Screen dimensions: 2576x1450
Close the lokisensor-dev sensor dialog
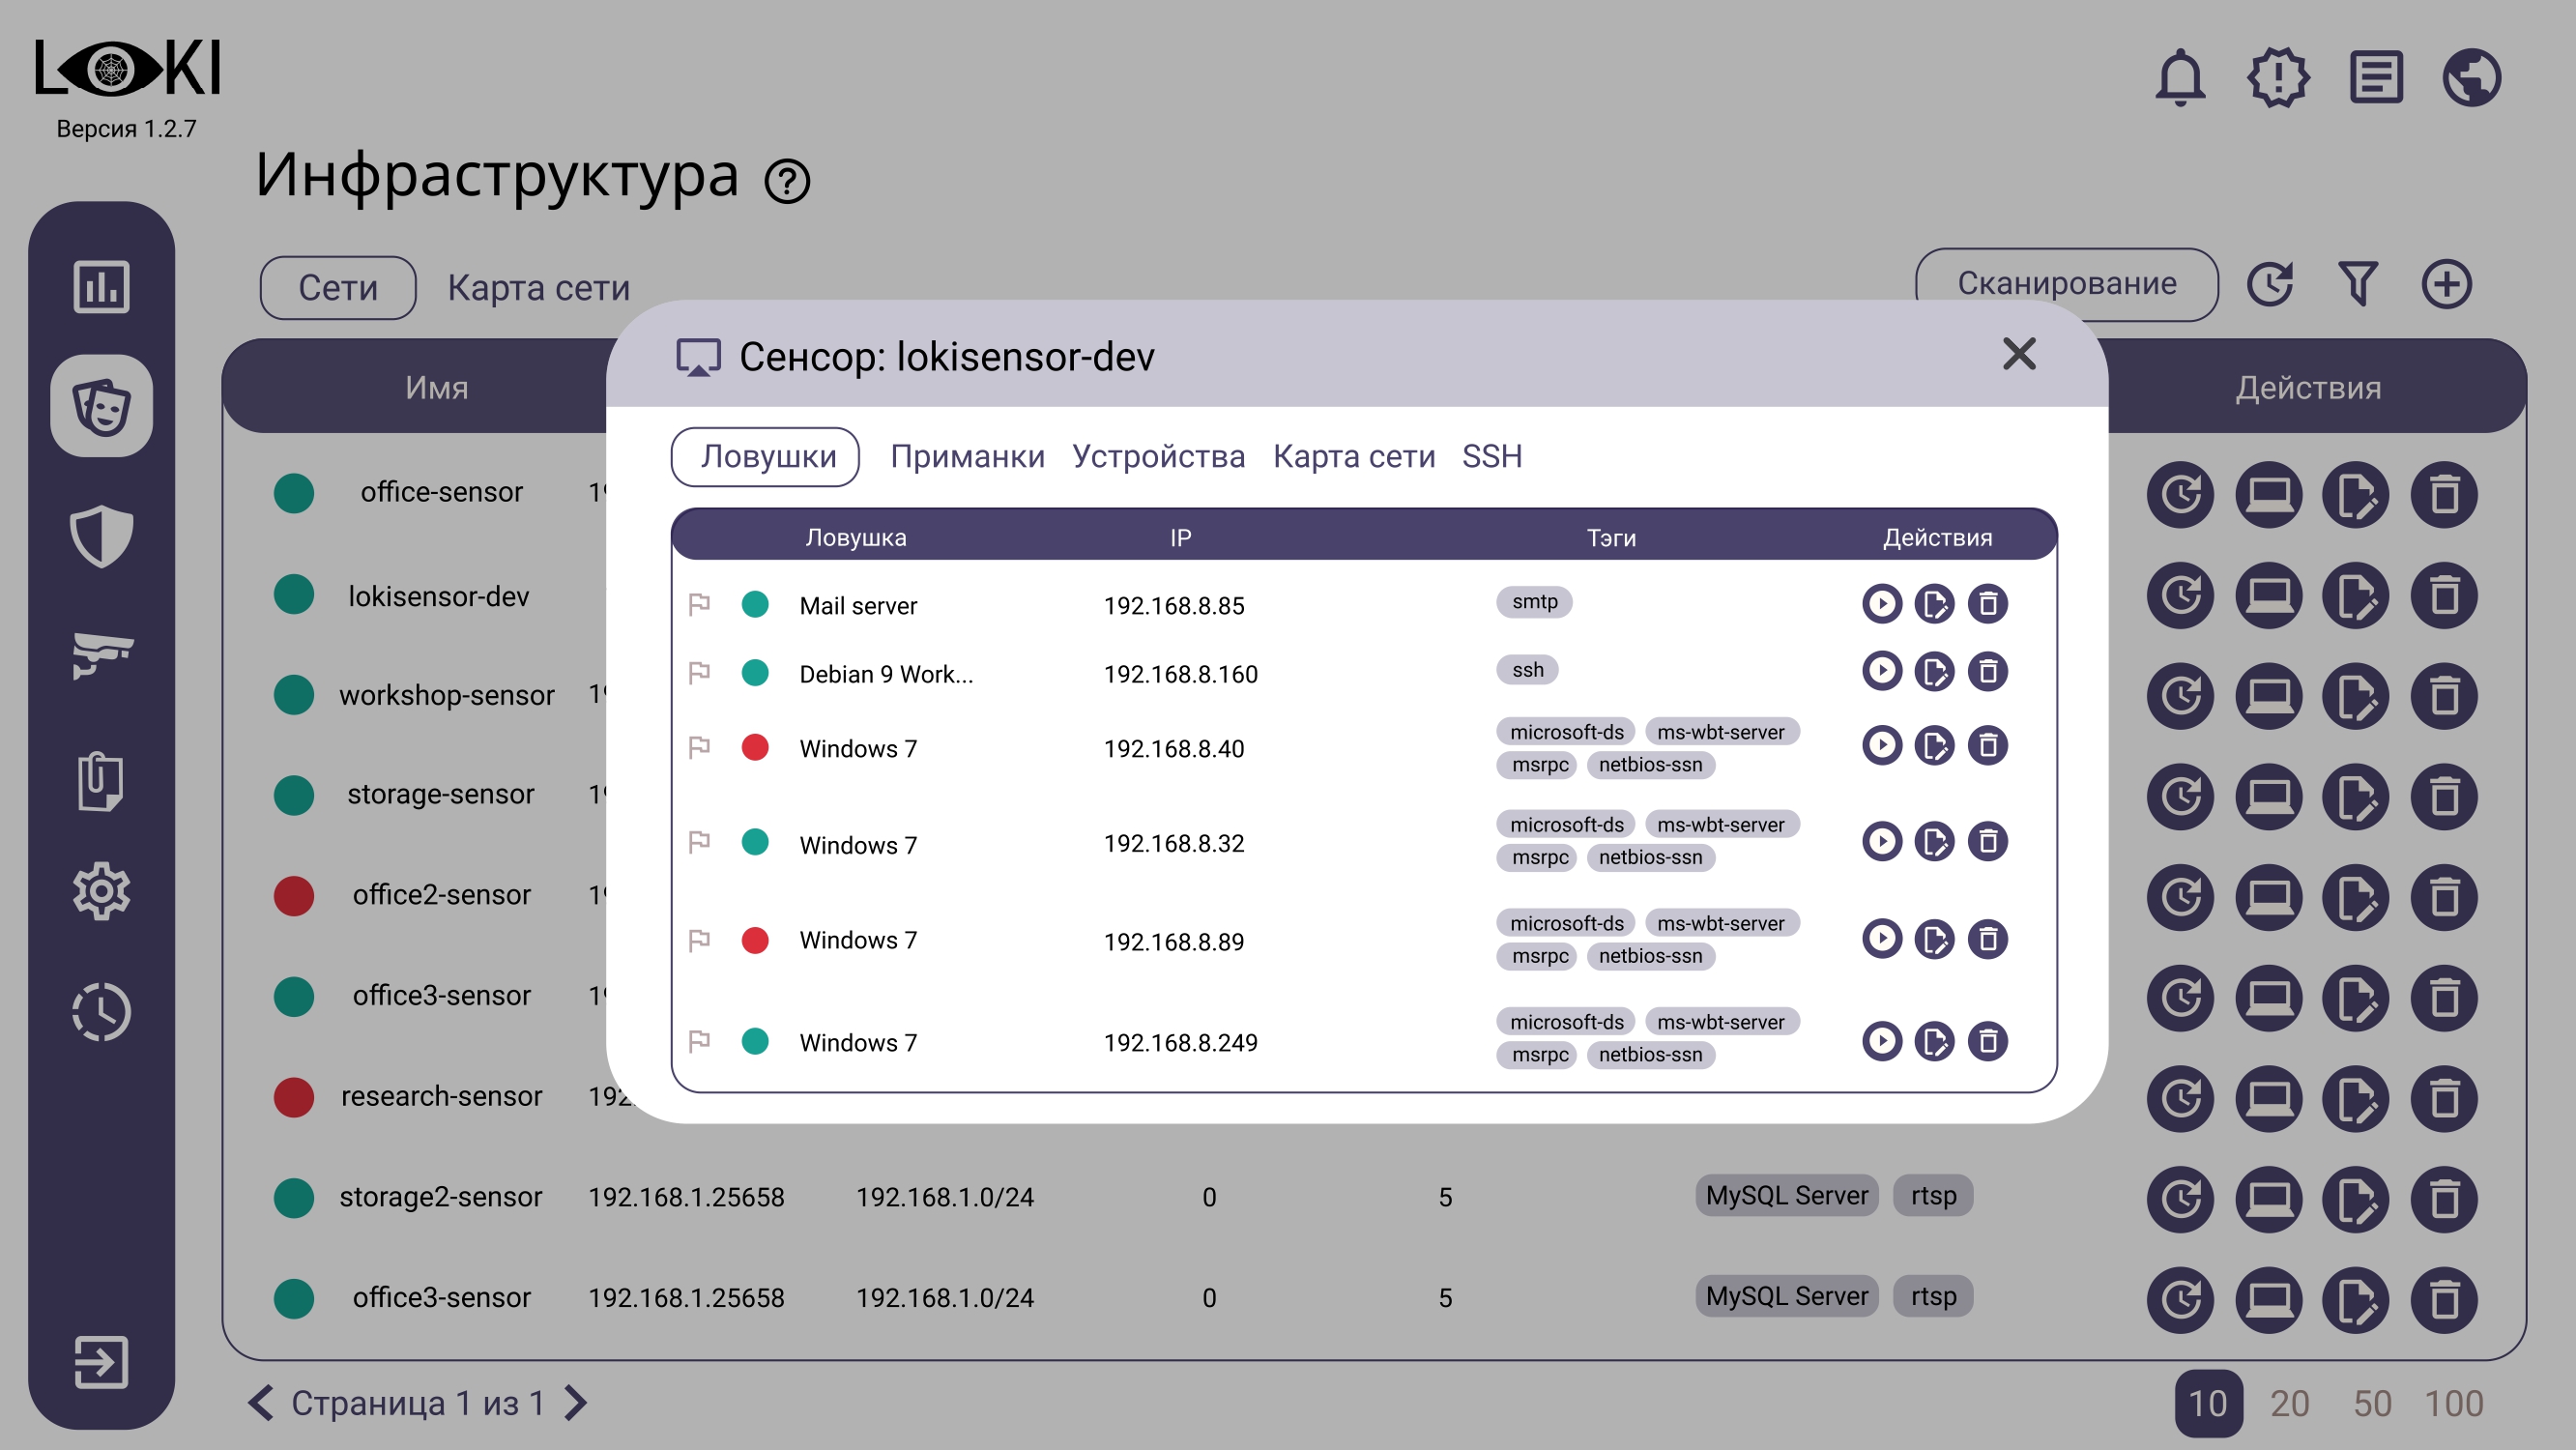coord(2019,354)
